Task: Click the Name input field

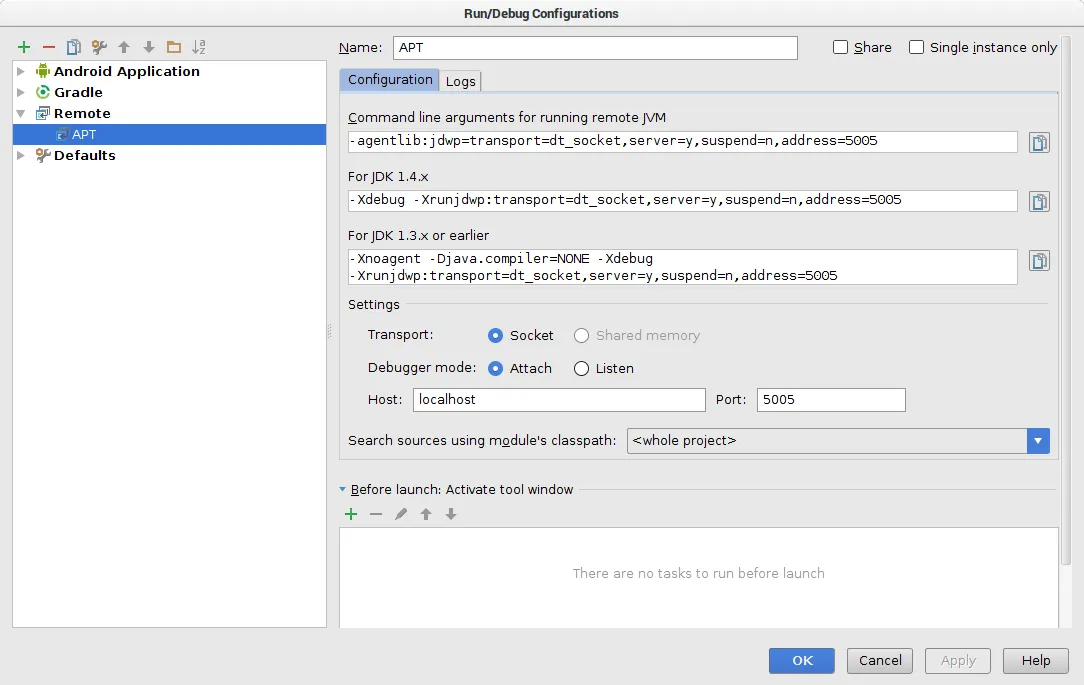Action: click(595, 48)
